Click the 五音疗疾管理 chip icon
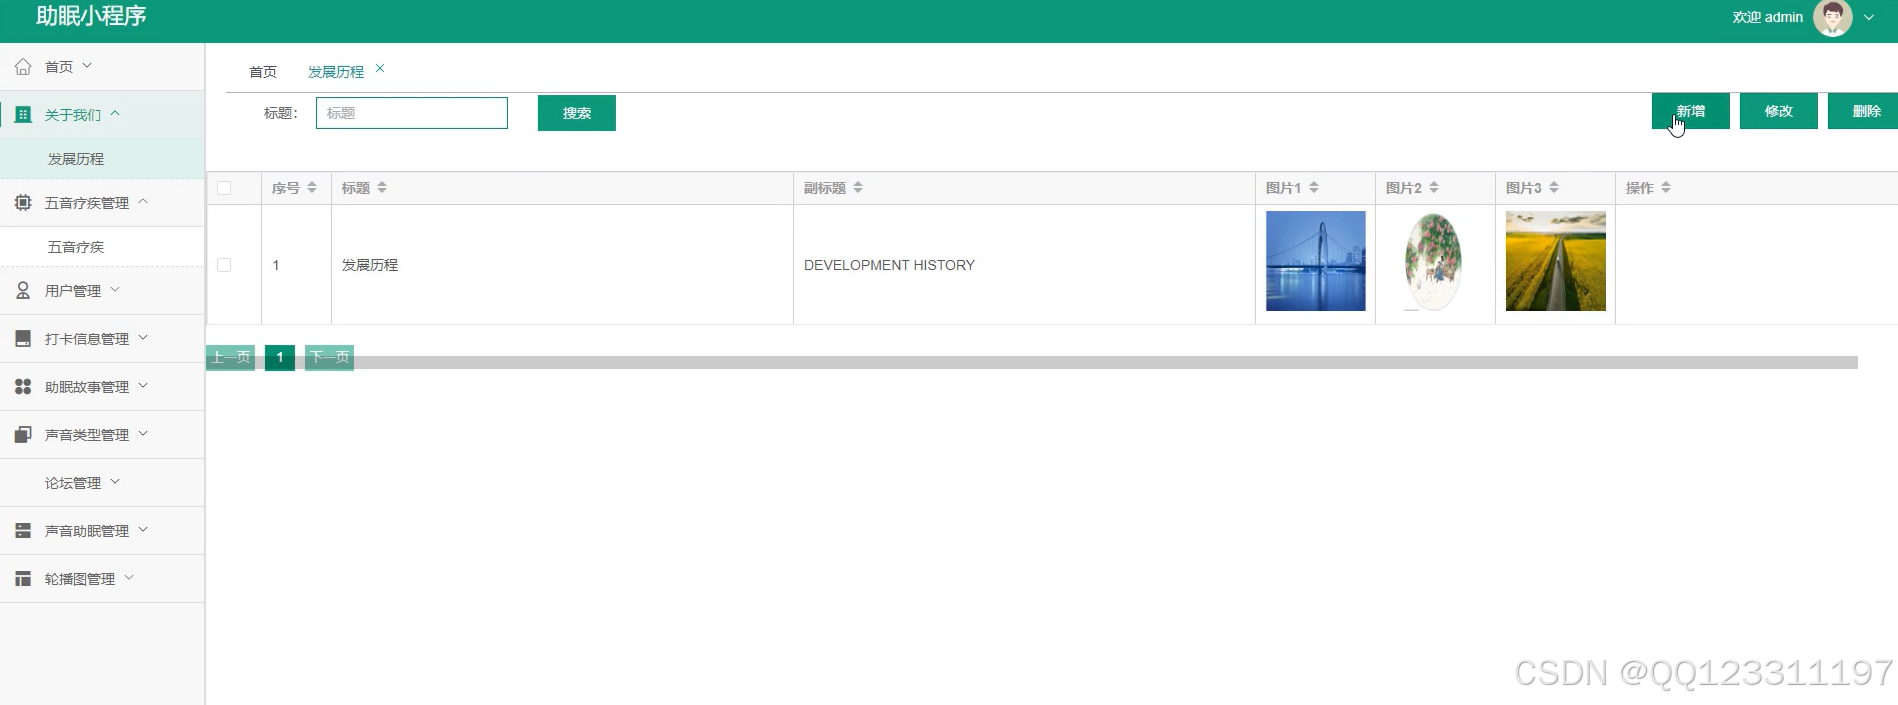The height and width of the screenshot is (705, 1898). pyautogui.click(x=23, y=203)
